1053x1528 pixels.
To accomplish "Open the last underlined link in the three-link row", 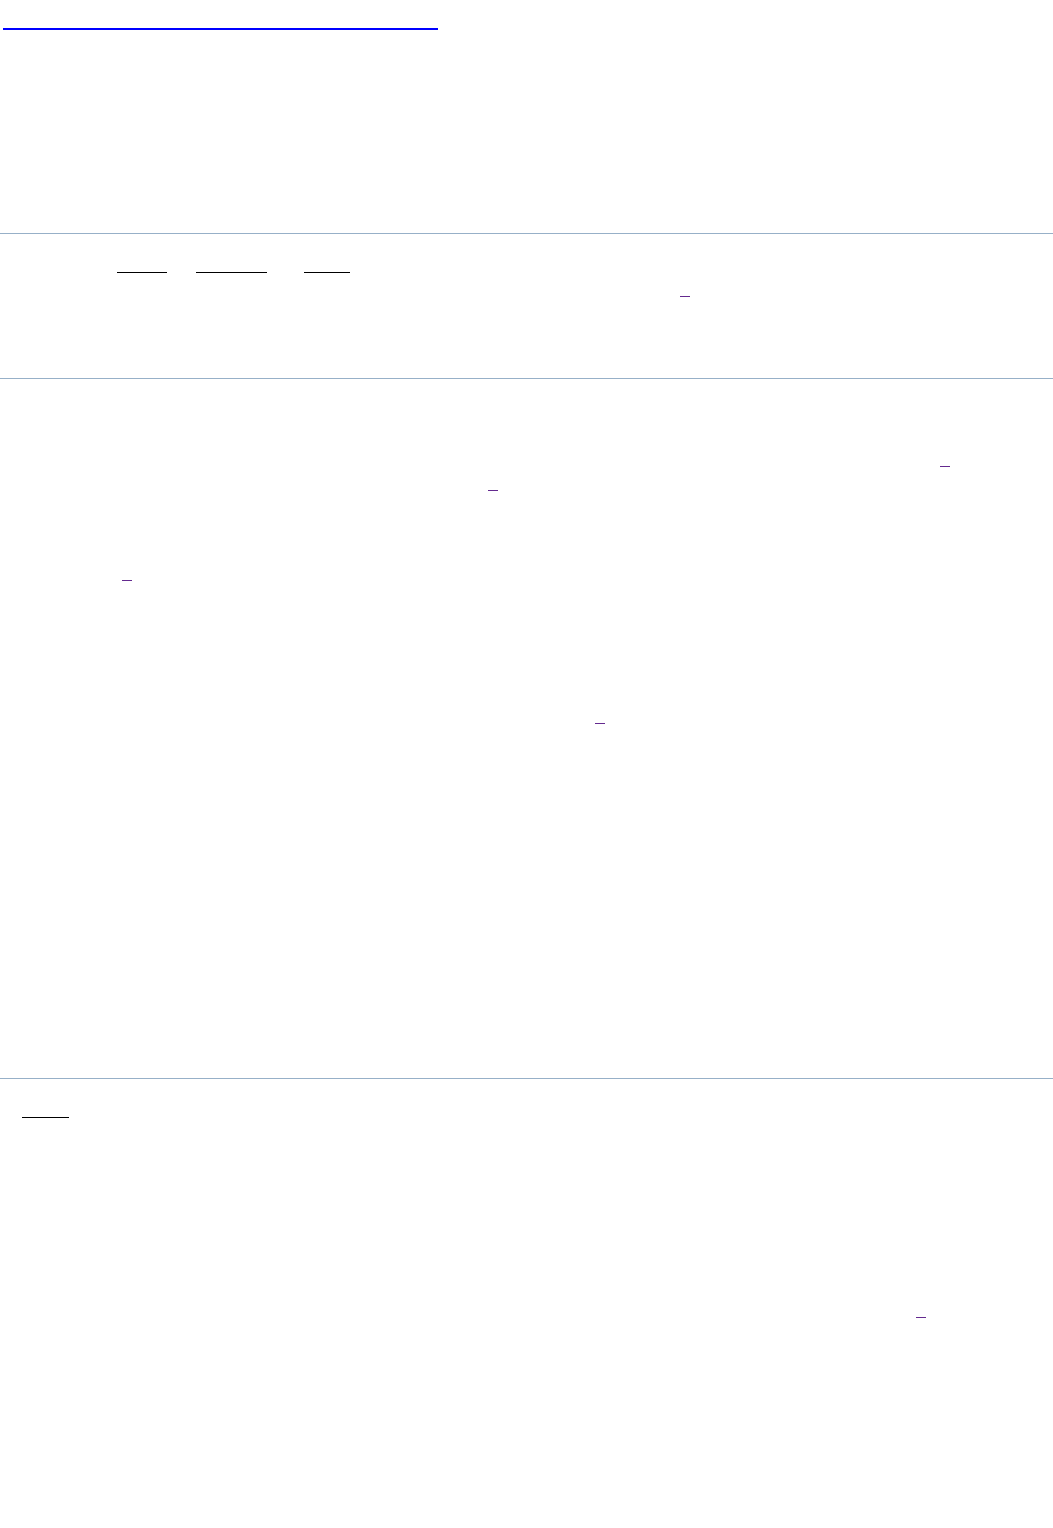I will (x=327, y=271).
